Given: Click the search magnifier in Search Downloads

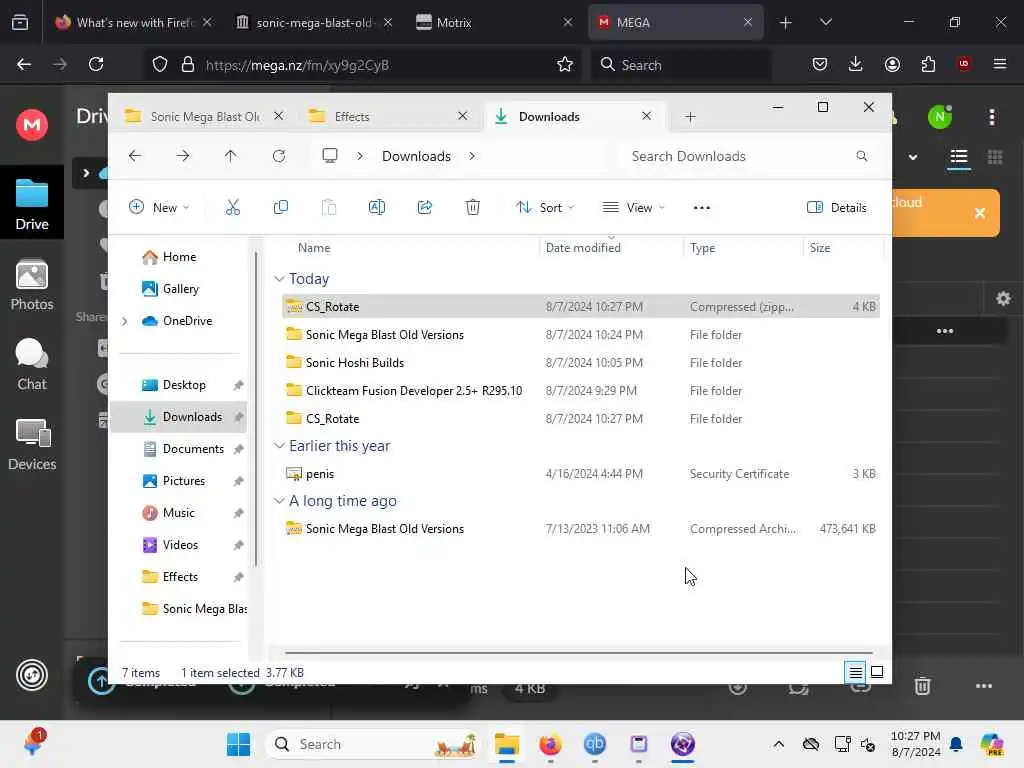Looking at the screenshot, I should click(x=861, y=156).
